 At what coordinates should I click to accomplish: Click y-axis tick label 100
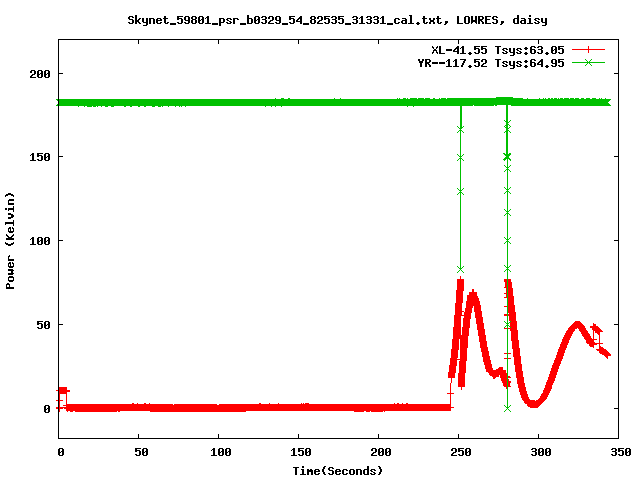pyautogui.click(x=40, y=241)
